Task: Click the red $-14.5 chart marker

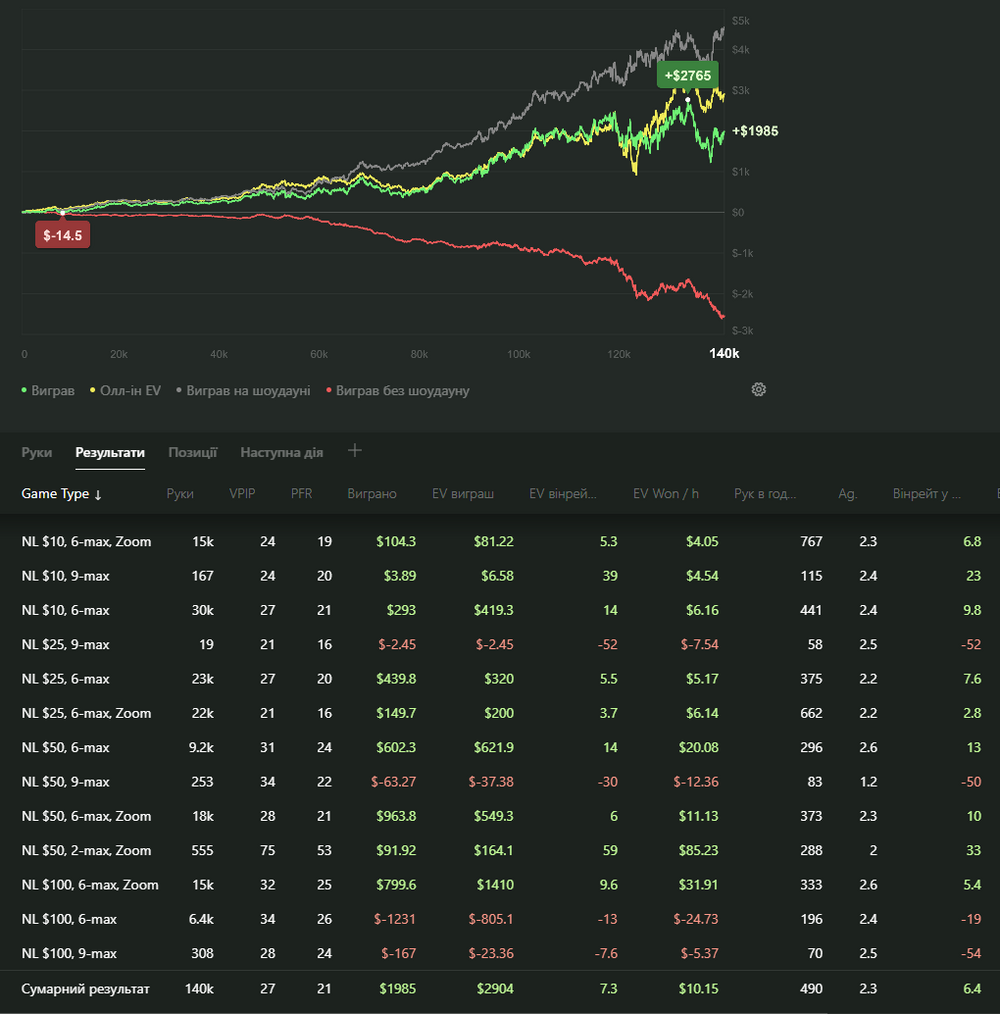Action: click(x=63, y=235)
